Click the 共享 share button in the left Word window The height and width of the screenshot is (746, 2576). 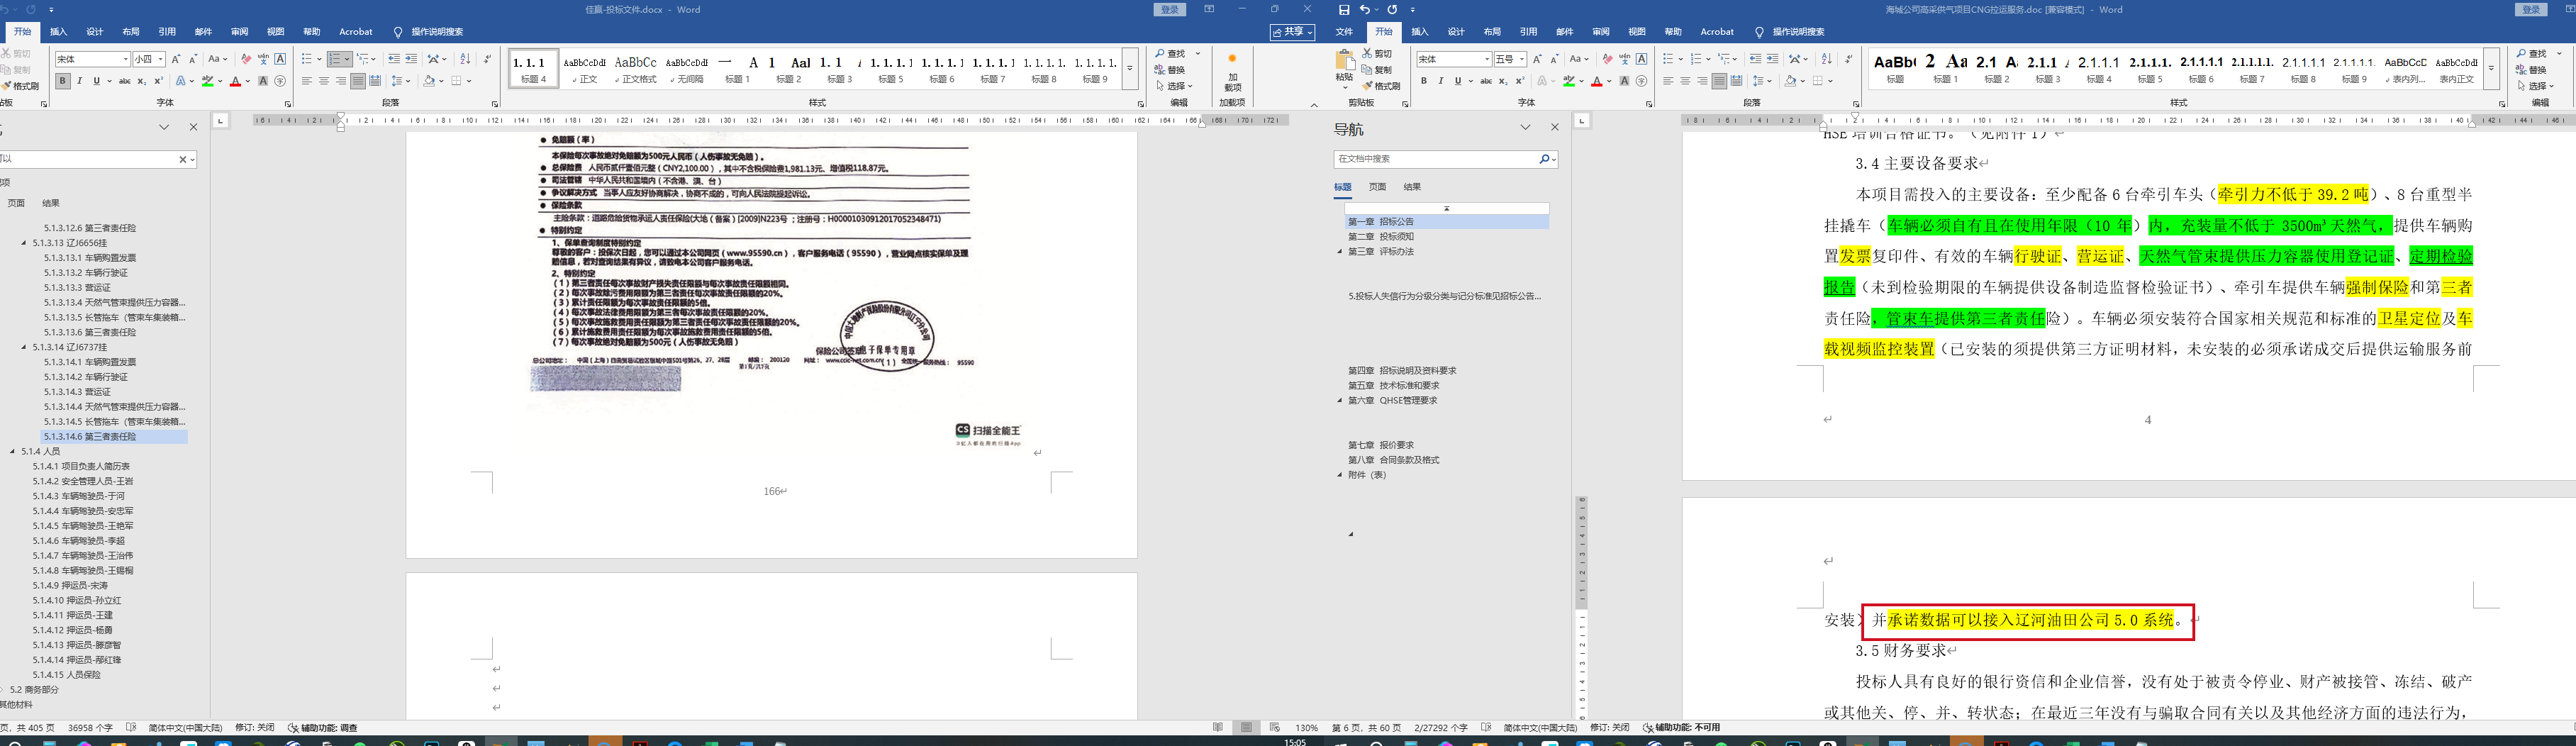click(x=1293, y=32)
